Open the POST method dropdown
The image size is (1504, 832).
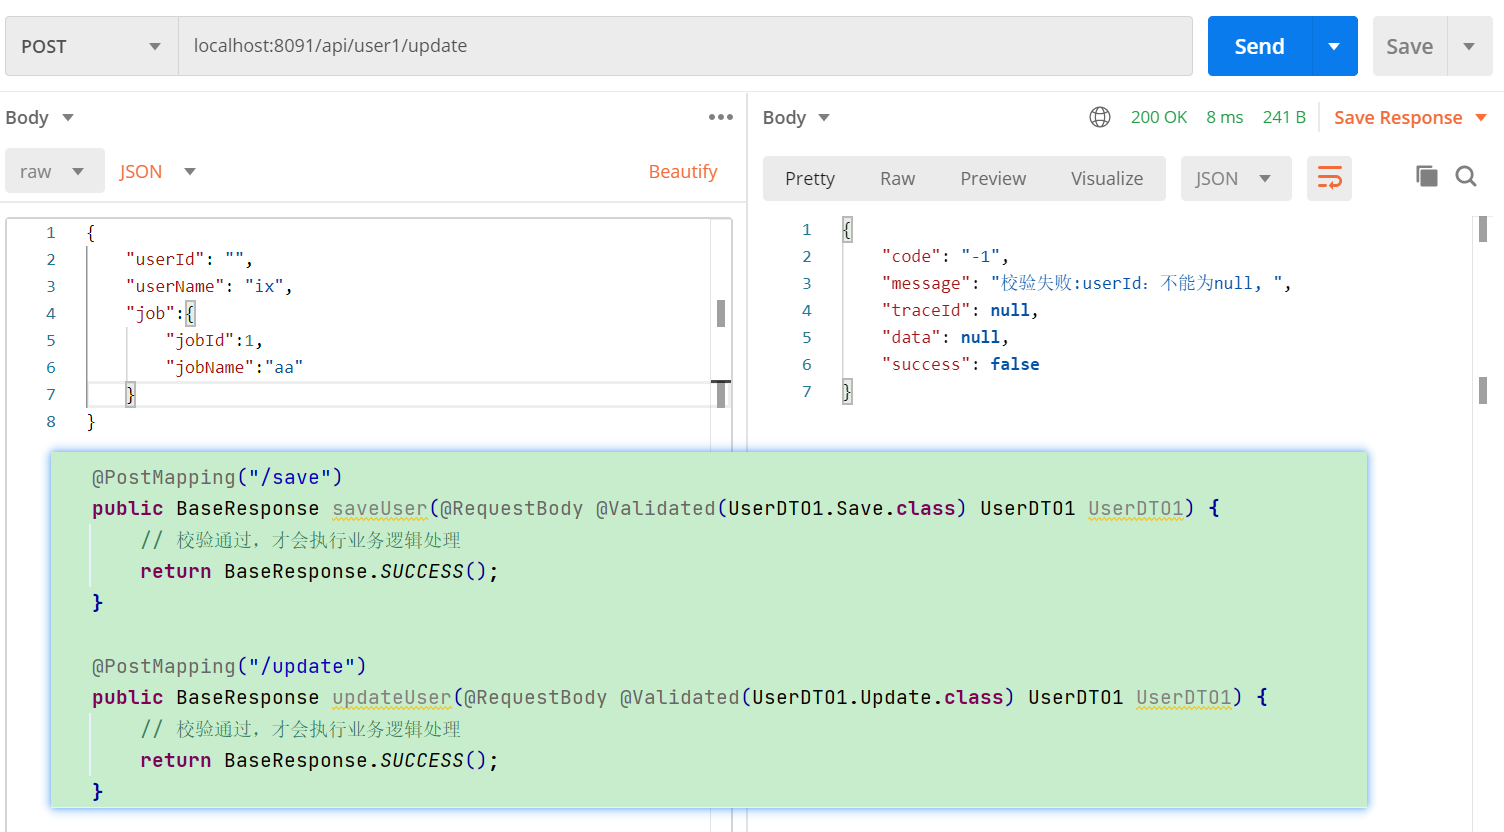pyautogui.click(x=92, y=46)
